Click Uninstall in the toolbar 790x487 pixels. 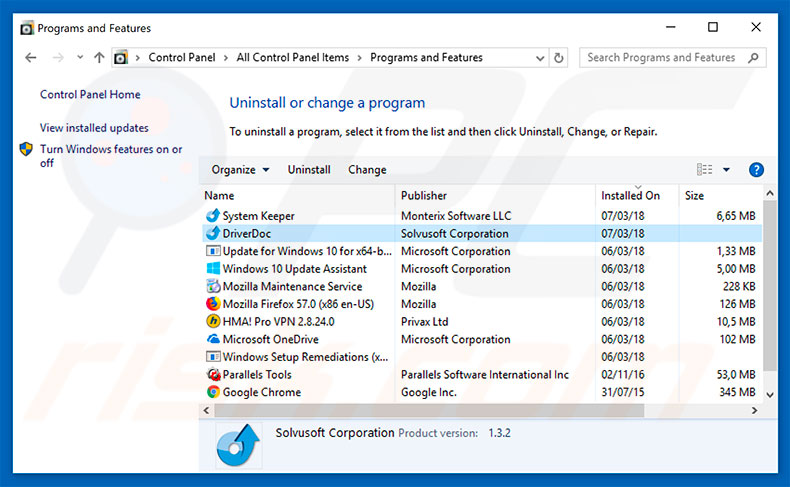pos(309,170)
